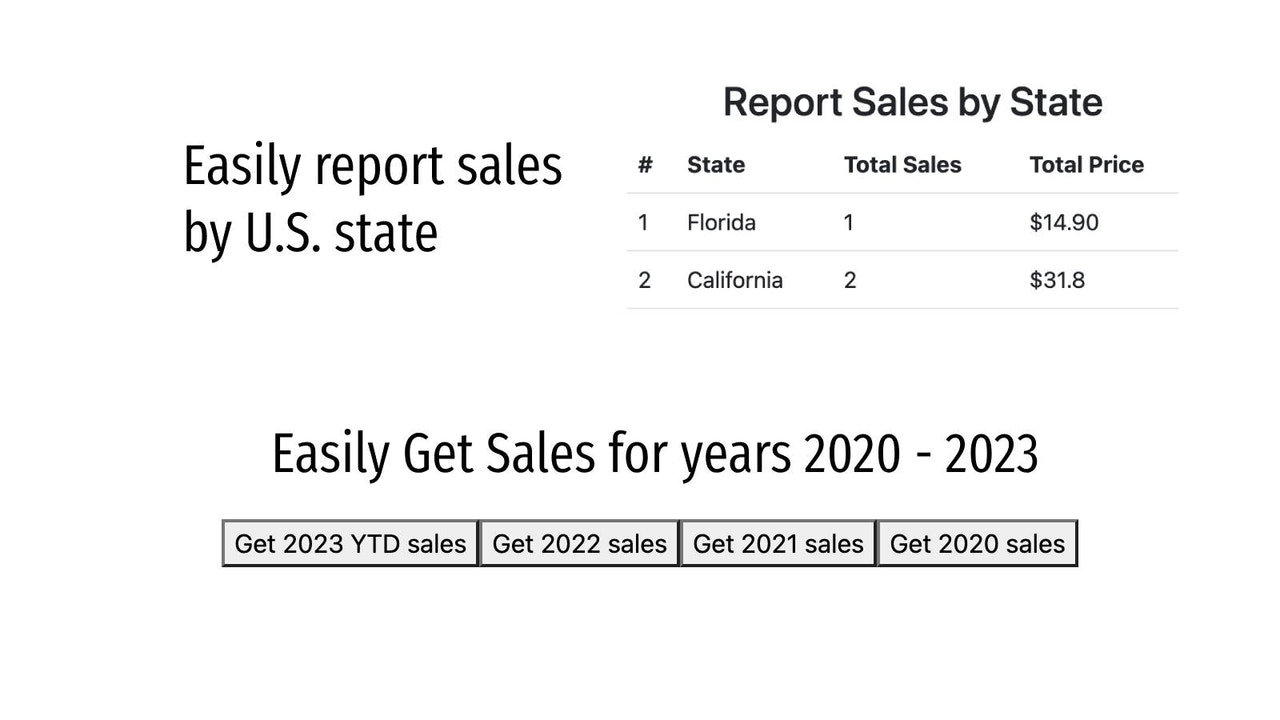Click the Florida sales count of 1

tap(848, 222)
